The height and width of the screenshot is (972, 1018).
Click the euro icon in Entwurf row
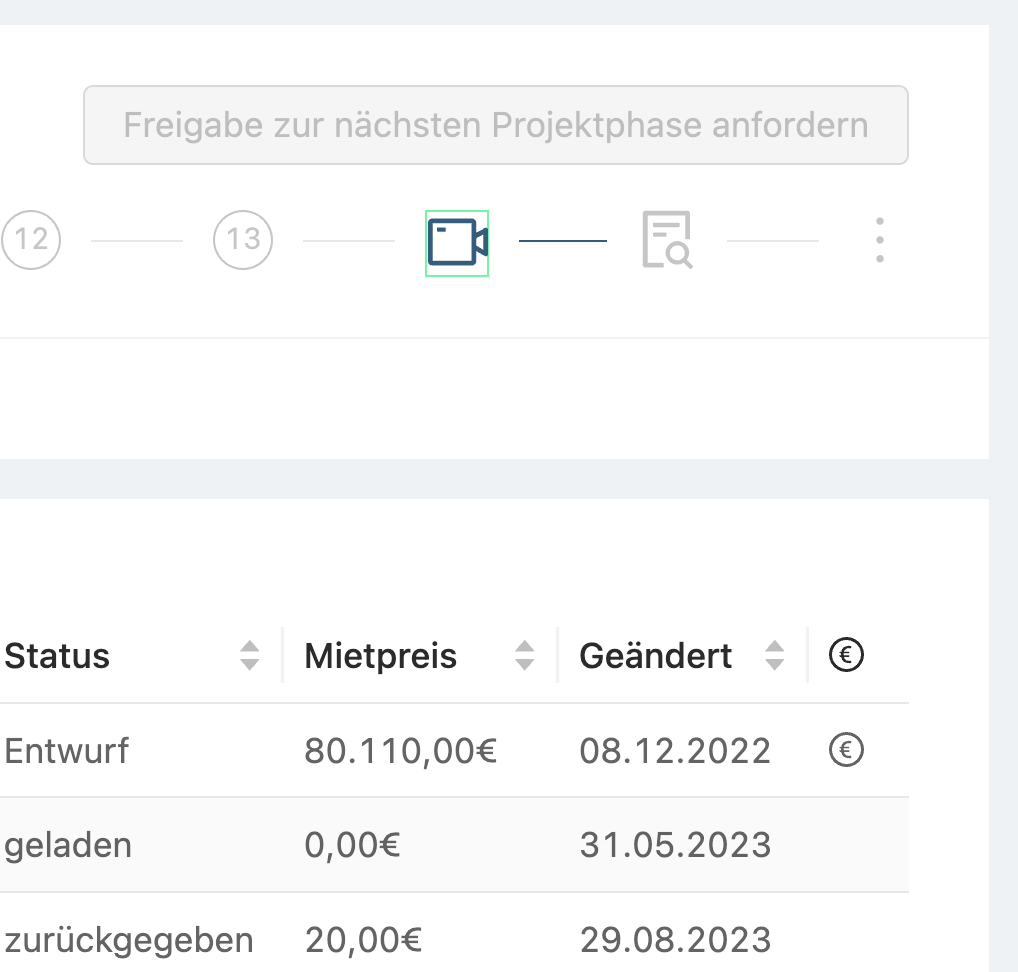(846, 750)
